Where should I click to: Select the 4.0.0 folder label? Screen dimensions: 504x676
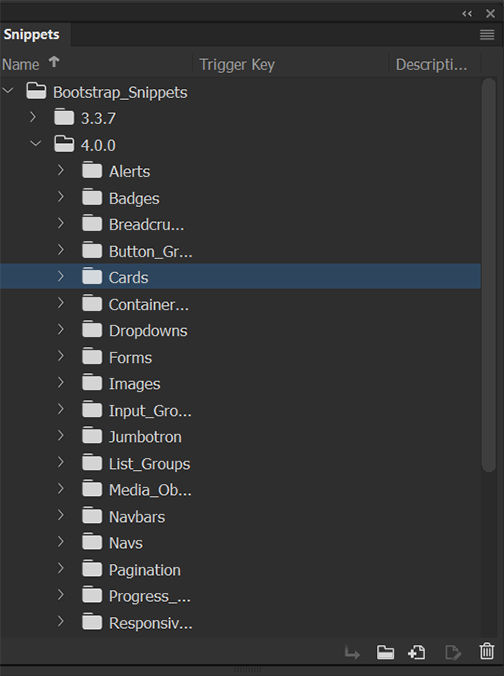coord(98,145)
